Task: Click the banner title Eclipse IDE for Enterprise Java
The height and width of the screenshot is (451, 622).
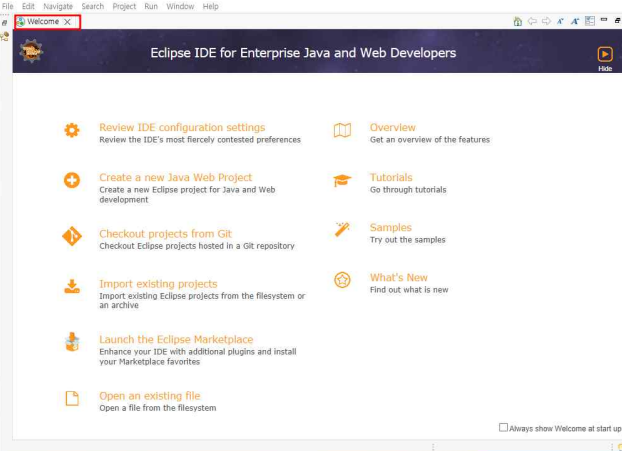Action: click(x=303, y=53)
